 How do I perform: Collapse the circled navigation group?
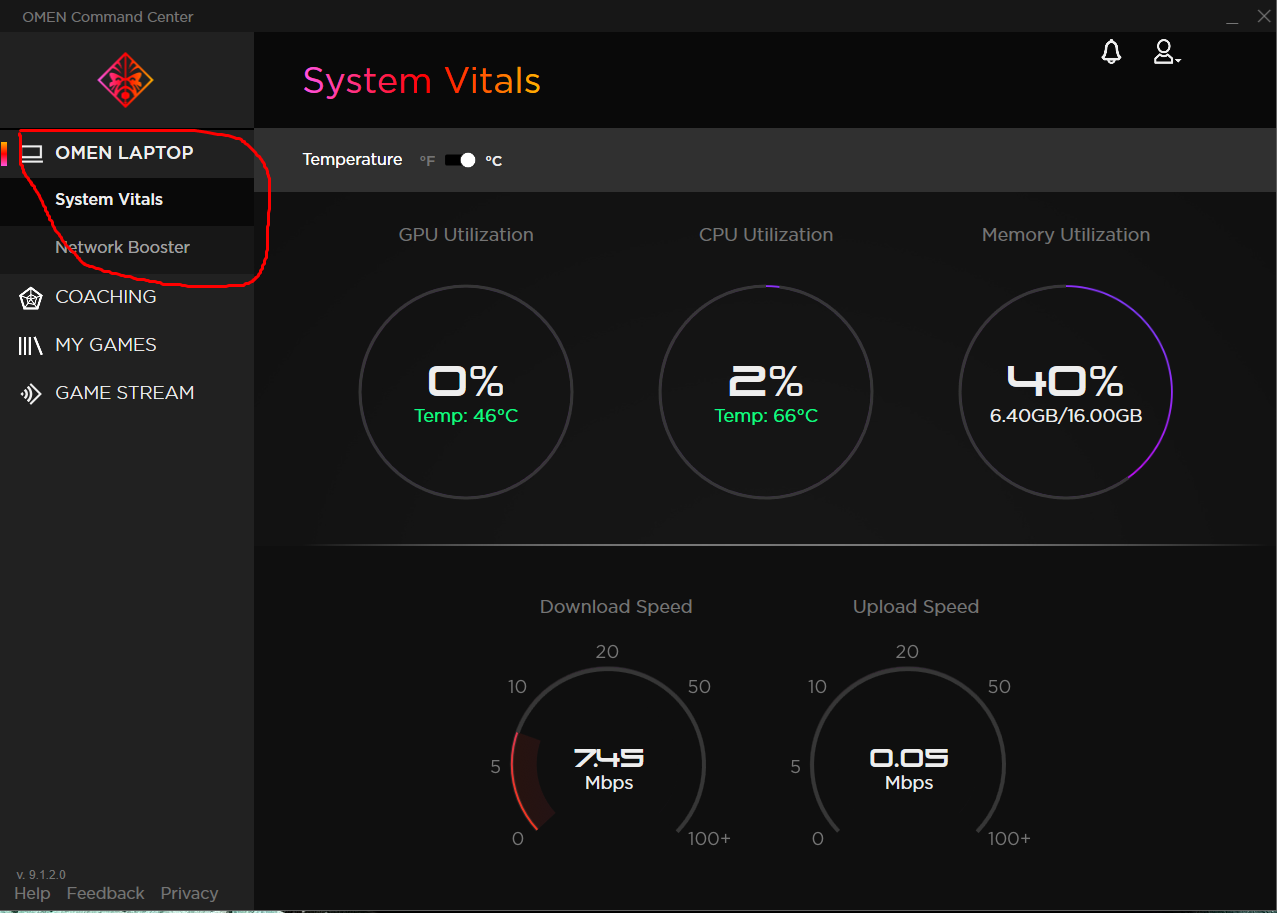click(125, 152)
